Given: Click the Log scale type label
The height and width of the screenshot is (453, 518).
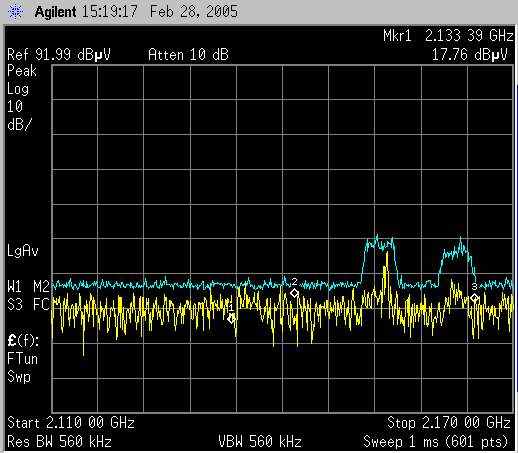Looking at the screenshot, I should [18, 89].
